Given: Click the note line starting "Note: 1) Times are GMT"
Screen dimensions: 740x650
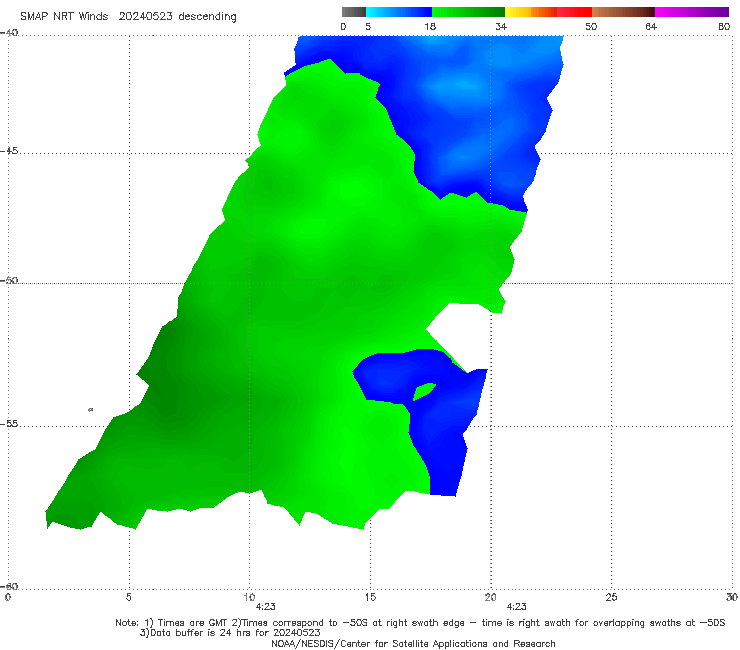Looking at the screenshot, I should (420, 623).
